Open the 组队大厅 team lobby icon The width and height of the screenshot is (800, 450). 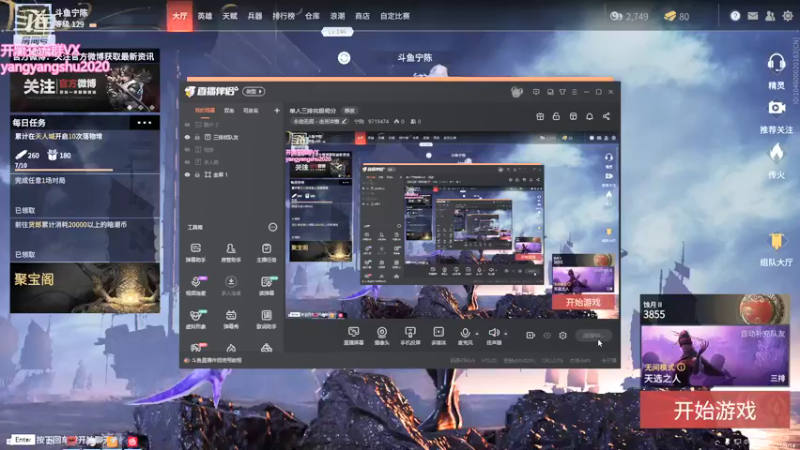pos(776,241)
